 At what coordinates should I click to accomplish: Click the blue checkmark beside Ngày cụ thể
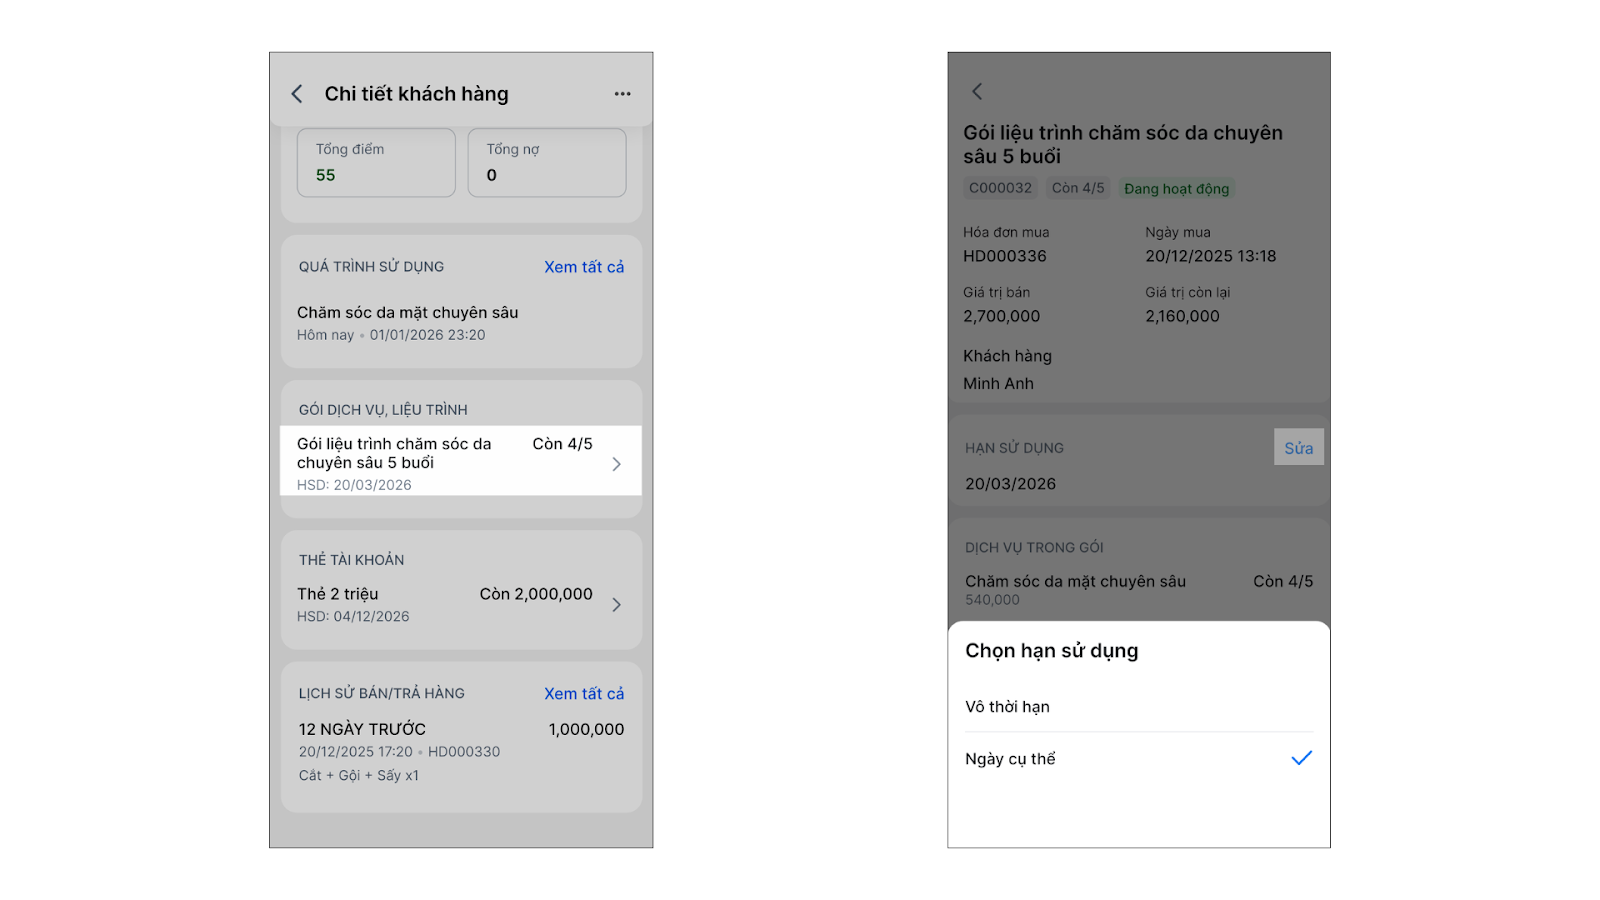pyautogui.click(x=1301, y=758)
